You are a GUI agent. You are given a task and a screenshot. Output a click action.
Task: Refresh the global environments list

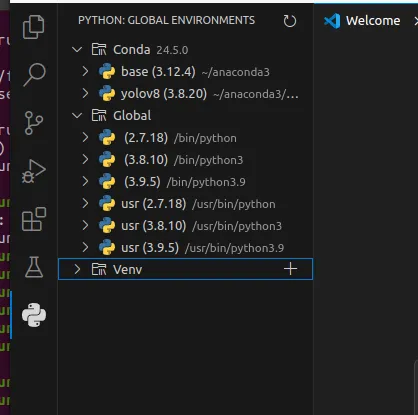289,21
